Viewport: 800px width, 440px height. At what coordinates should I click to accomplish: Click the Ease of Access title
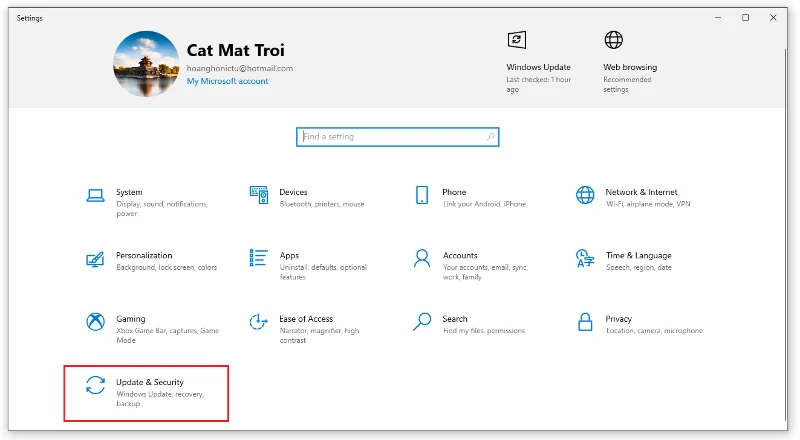tap(306, 319)
